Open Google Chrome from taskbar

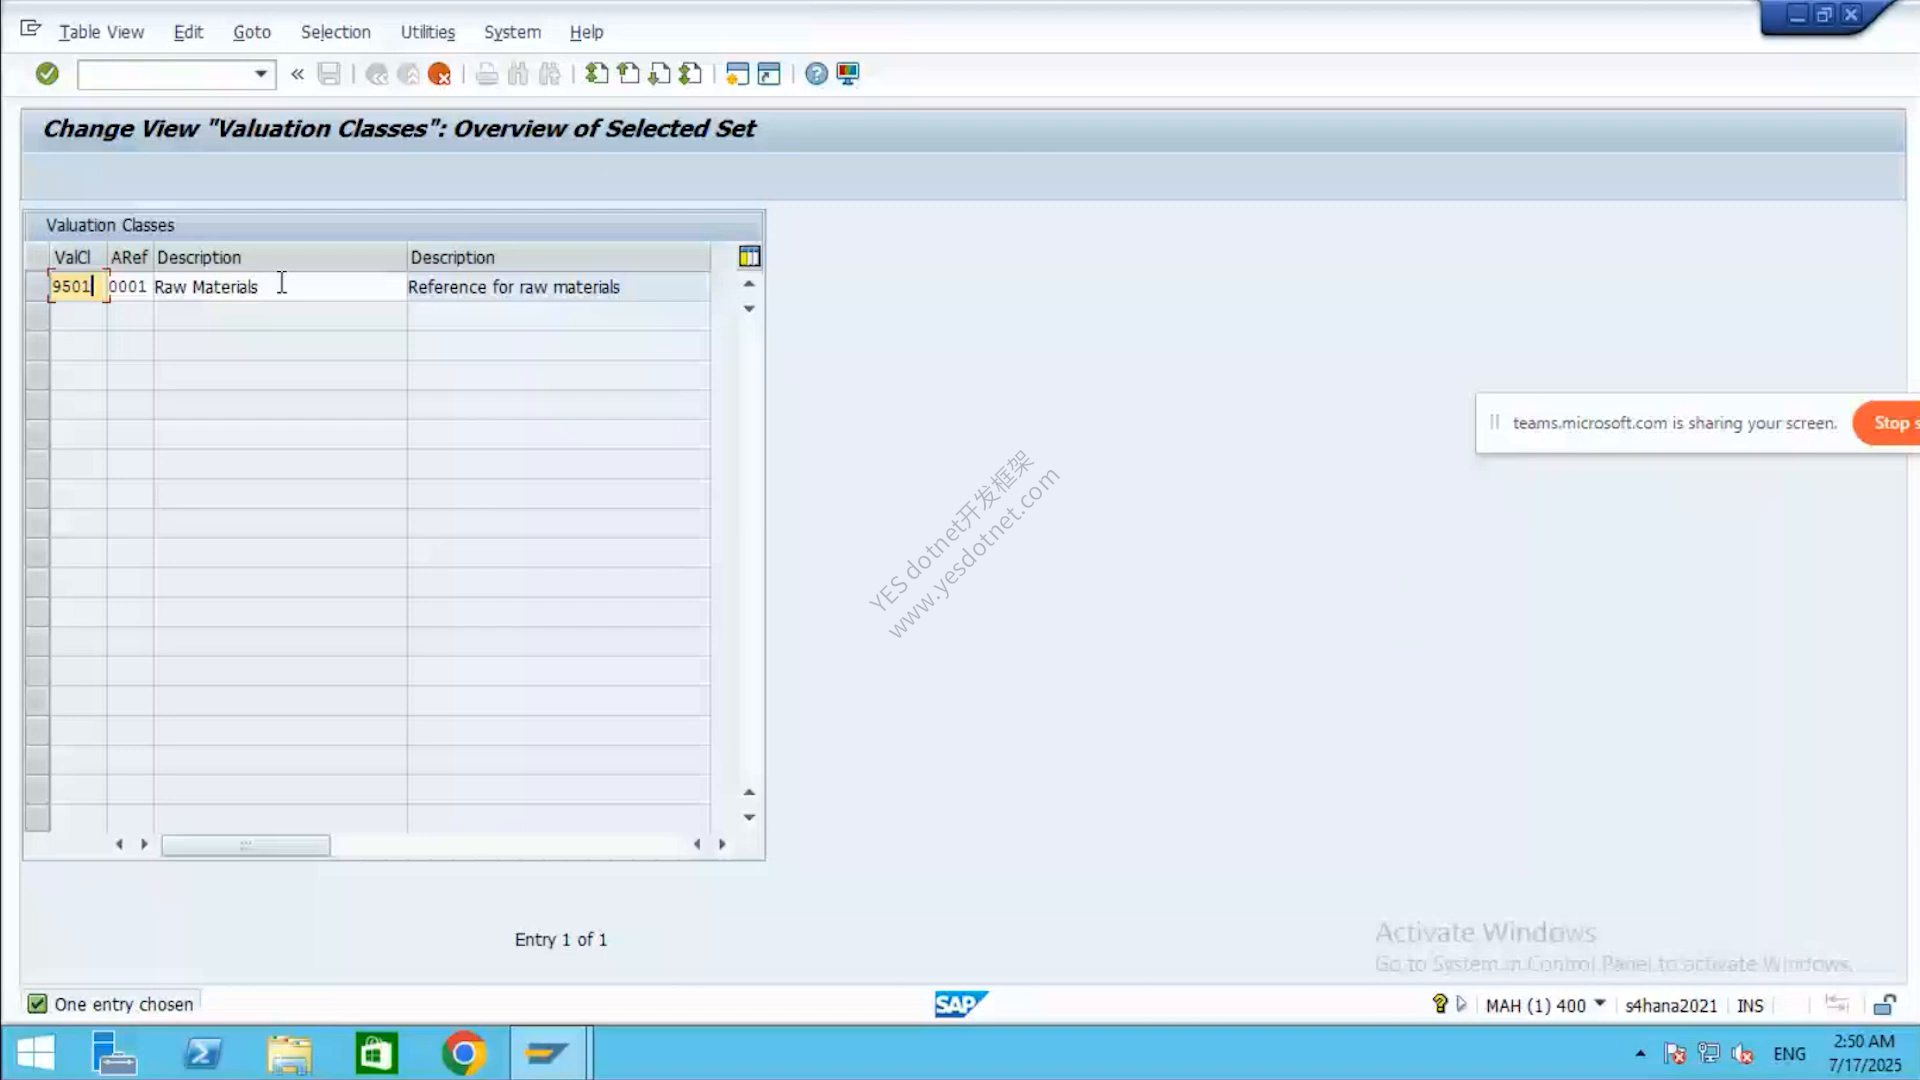(x=464, y=1053)
